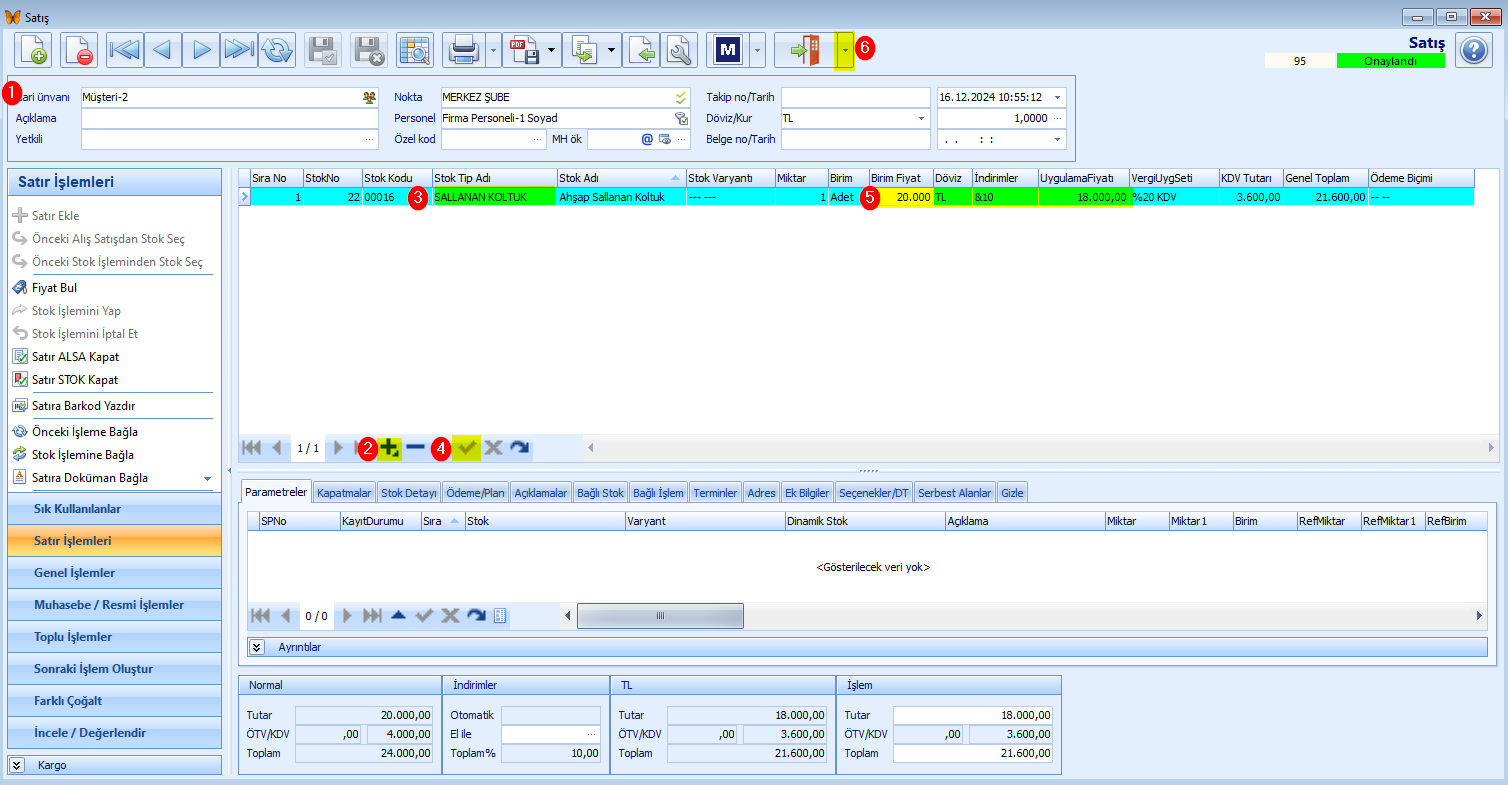Image resolution: width=1508 pixels, height=785 pixels.
Task: Click the up triangle icon in the lower grid navigator
Action: coord(398,616)
